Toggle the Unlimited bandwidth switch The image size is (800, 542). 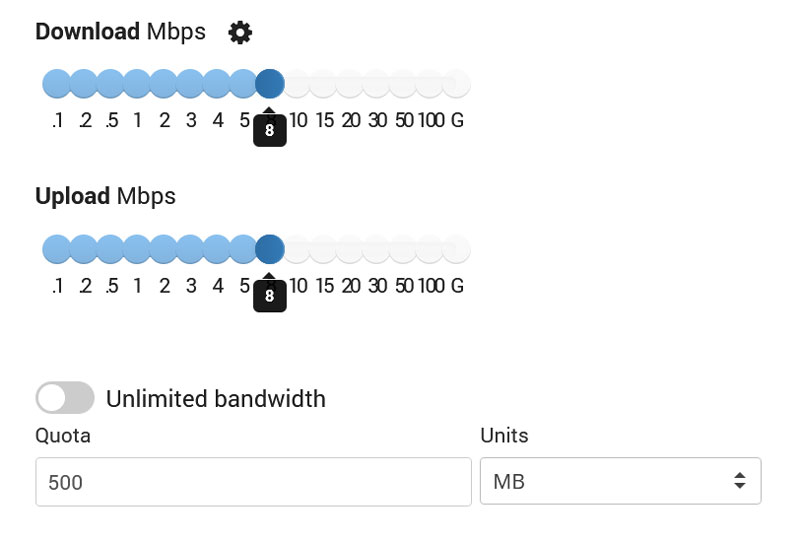tap(65, 398)
